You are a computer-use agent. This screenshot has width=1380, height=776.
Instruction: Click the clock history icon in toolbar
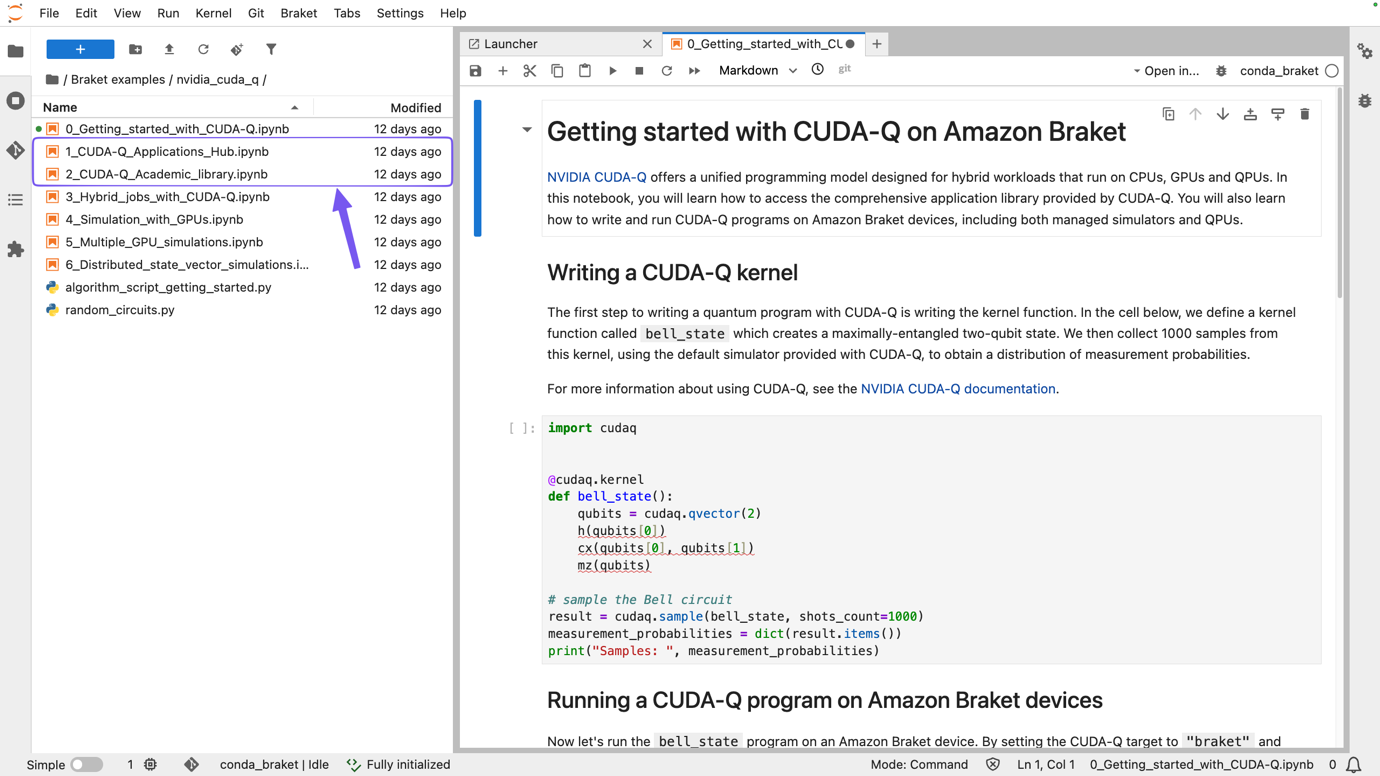(x=818, y=70)
